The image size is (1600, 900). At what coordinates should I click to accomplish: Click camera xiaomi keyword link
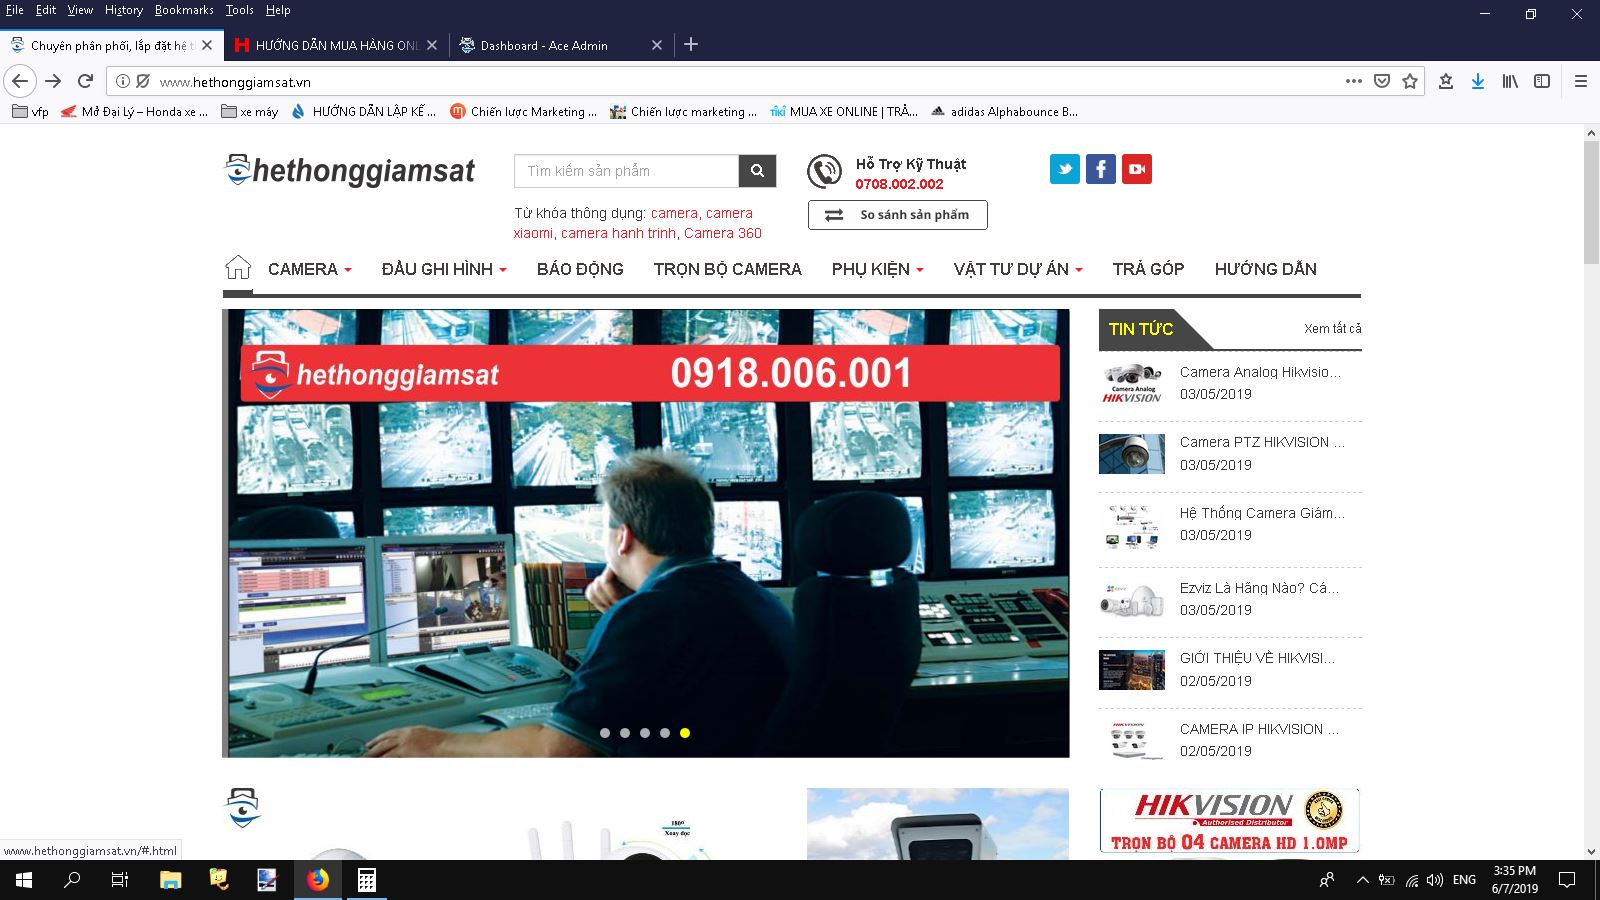point(634,223)
